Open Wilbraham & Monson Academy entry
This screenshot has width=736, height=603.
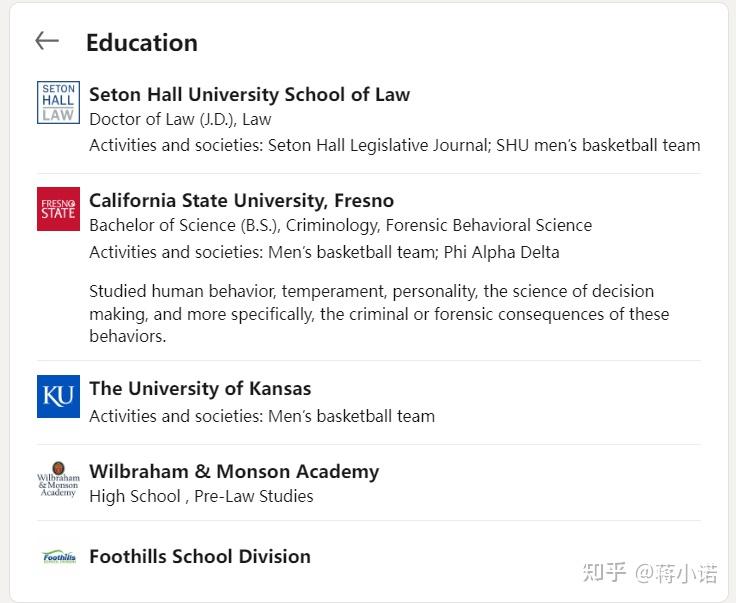[234, 472]
